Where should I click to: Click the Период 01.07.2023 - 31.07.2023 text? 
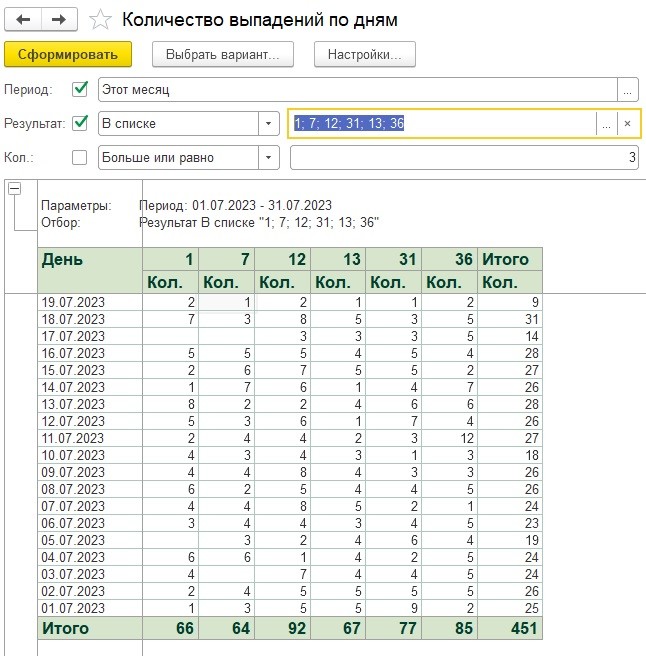236,205
